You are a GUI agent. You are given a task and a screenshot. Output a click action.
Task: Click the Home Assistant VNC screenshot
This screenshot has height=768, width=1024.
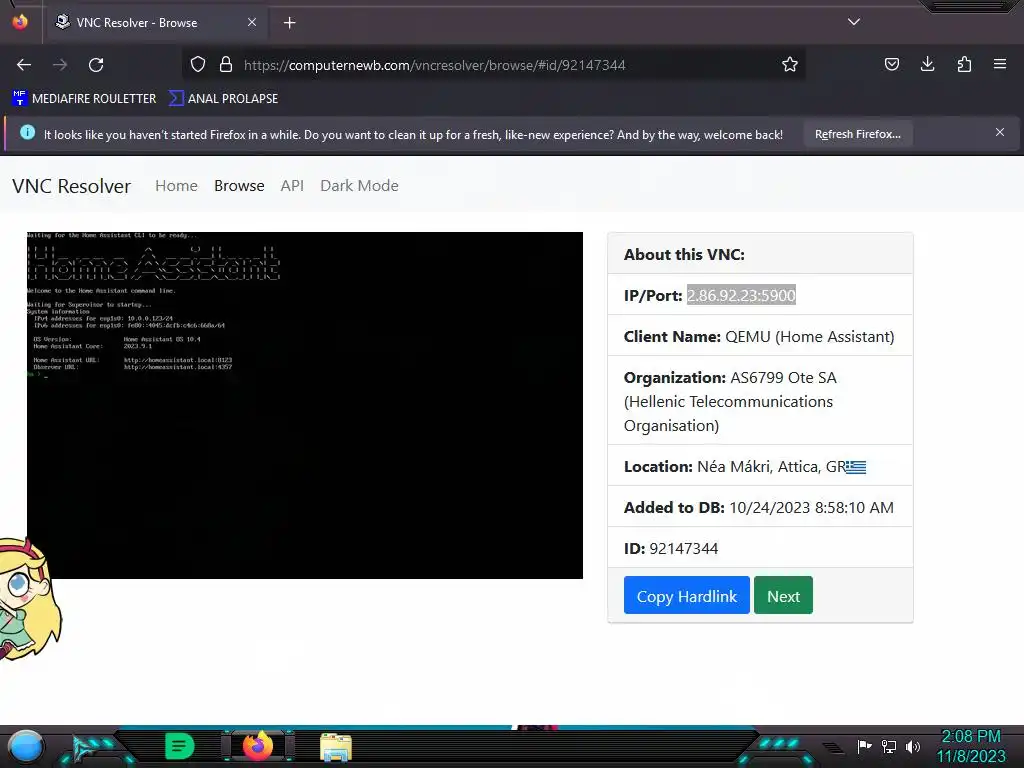(x=305, y=405)
